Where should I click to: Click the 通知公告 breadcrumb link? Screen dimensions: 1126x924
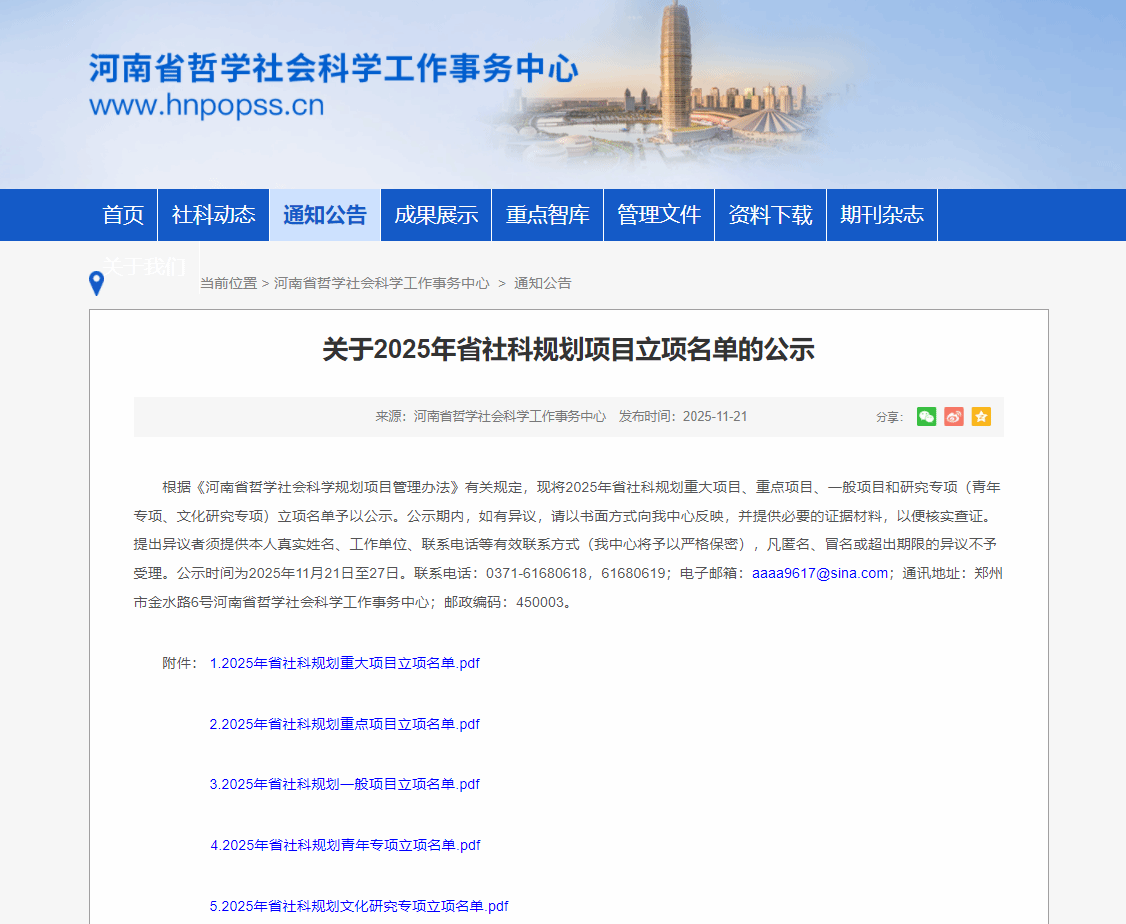(x=543, y=283)
